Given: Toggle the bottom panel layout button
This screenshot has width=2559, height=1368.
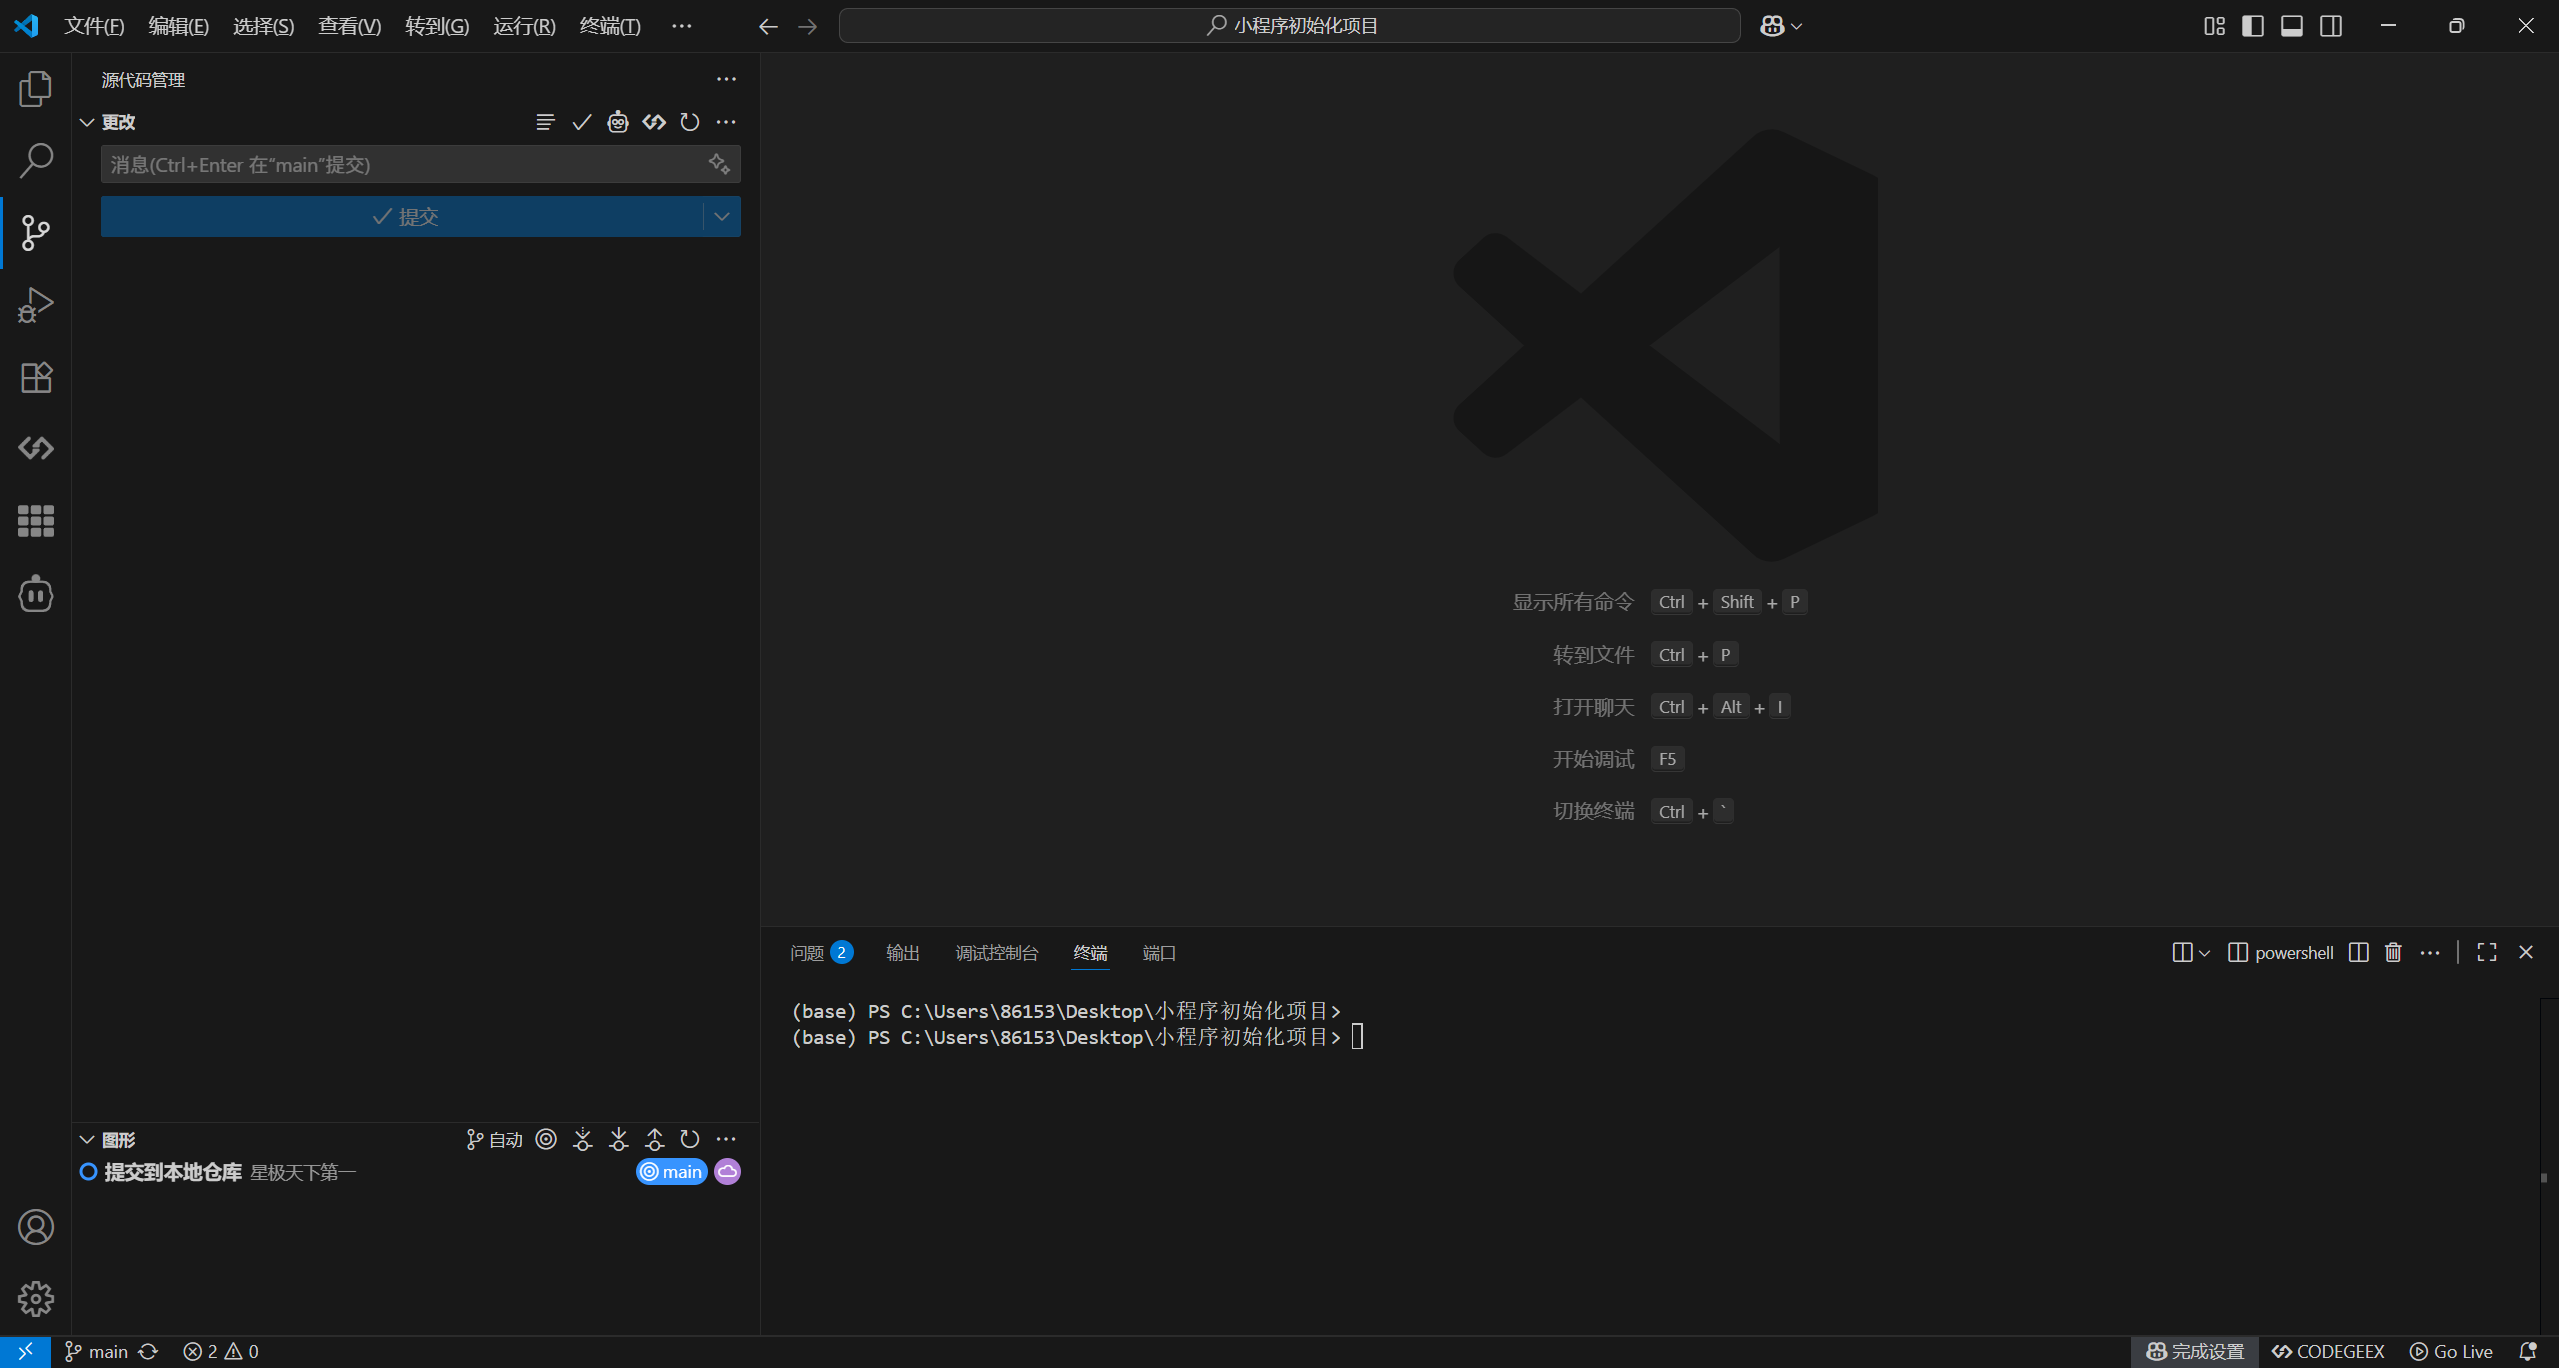Looking at the screenshot, I should pyautogui.click(x=2292, y=26).
